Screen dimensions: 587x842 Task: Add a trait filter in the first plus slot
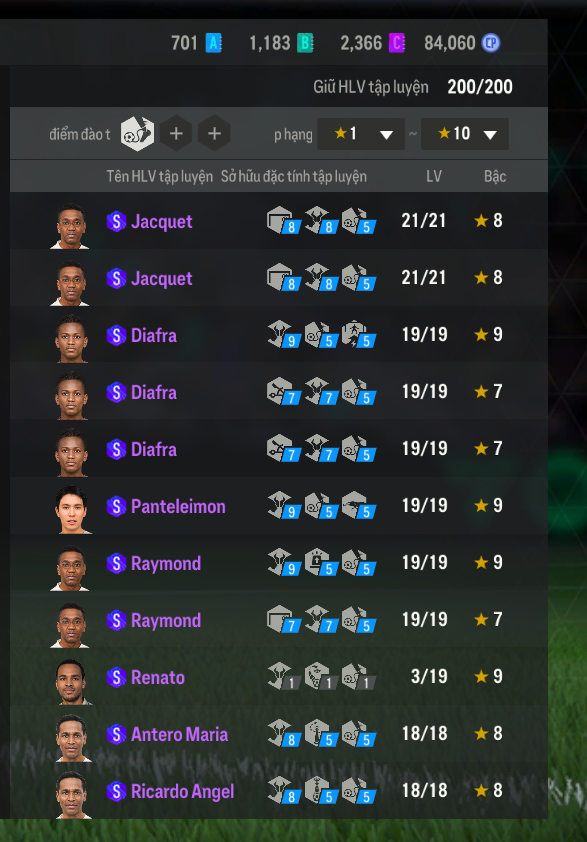176,134
